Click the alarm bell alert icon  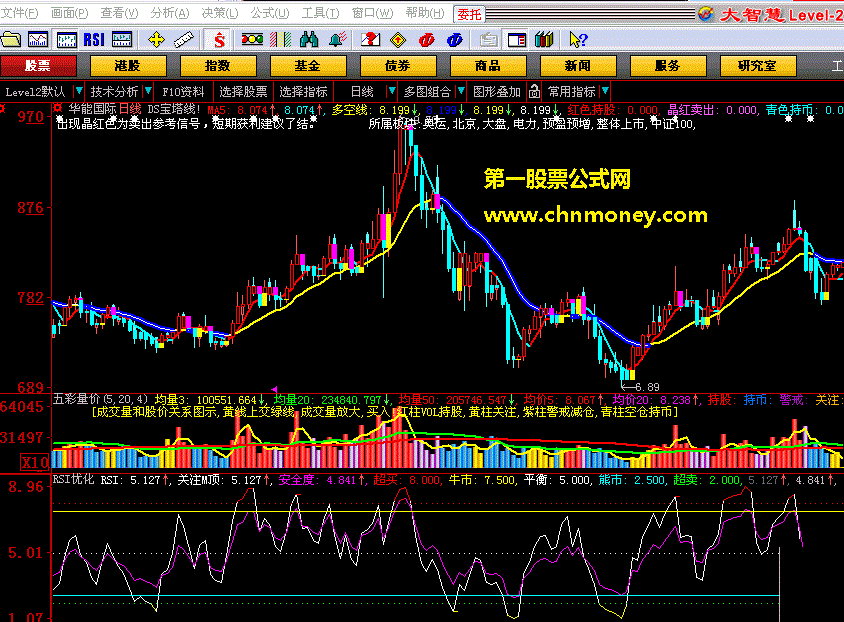[x=337, y=40]
